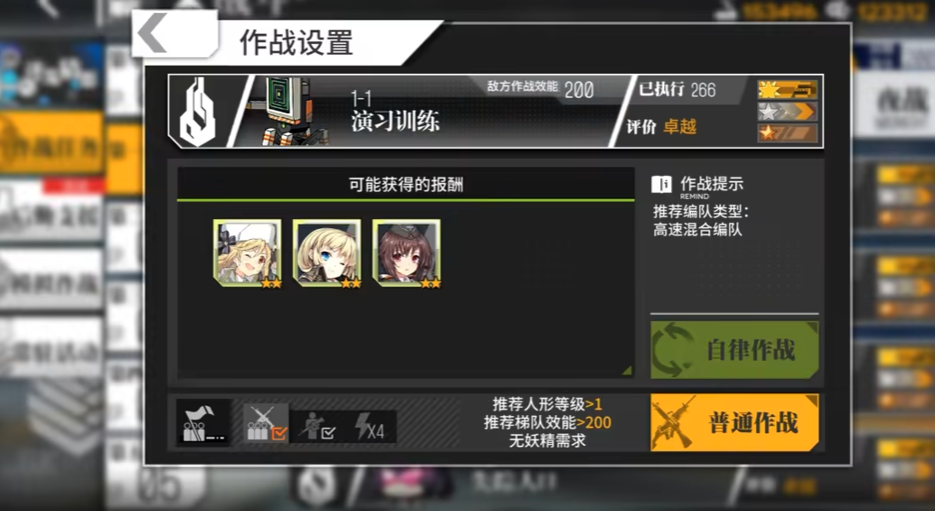935x511 pixels.
Task: Toggle the rifle soldier checkbox option
Action: (317, 427)
